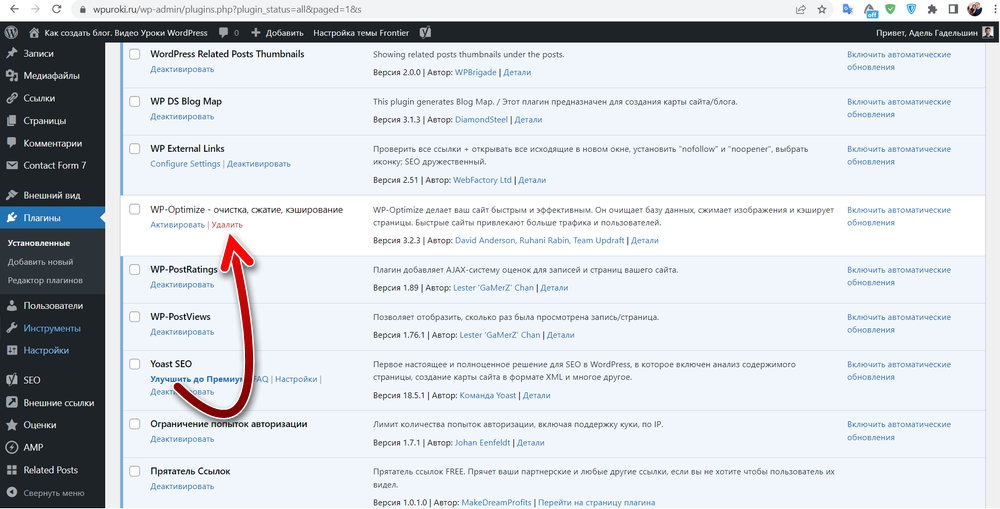Click the WordPress logo in admin bar
The image size is (1000, 509).
10,33
